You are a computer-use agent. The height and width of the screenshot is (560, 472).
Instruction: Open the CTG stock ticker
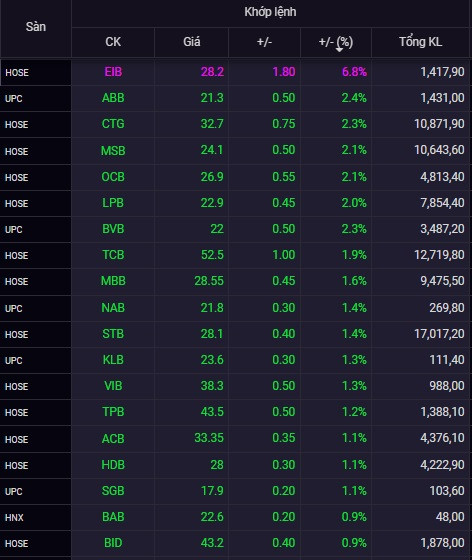(x=113, y=124)
